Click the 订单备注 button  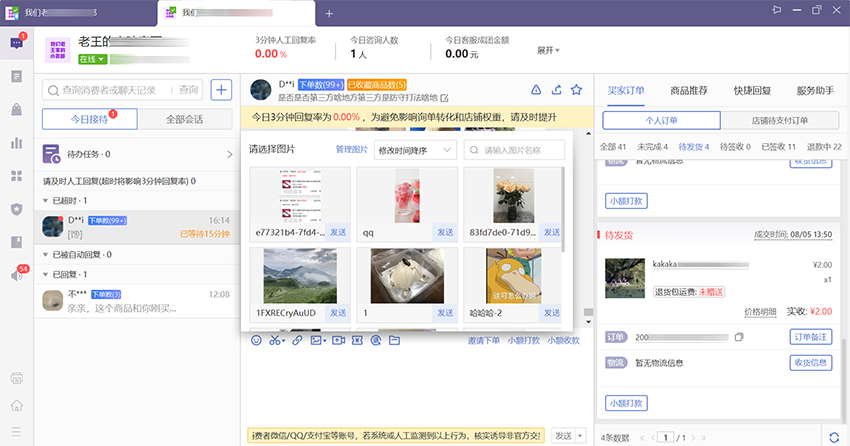point(812,337)
